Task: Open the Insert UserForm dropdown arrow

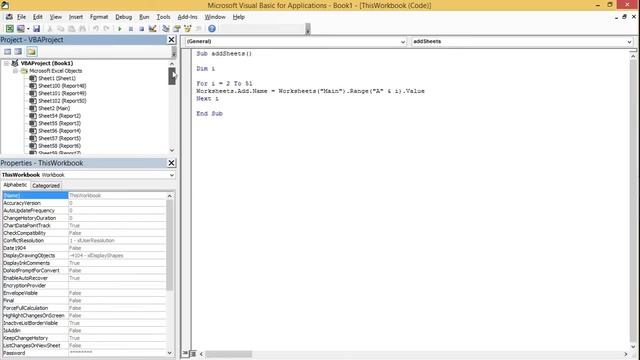Action: [28, 29]
